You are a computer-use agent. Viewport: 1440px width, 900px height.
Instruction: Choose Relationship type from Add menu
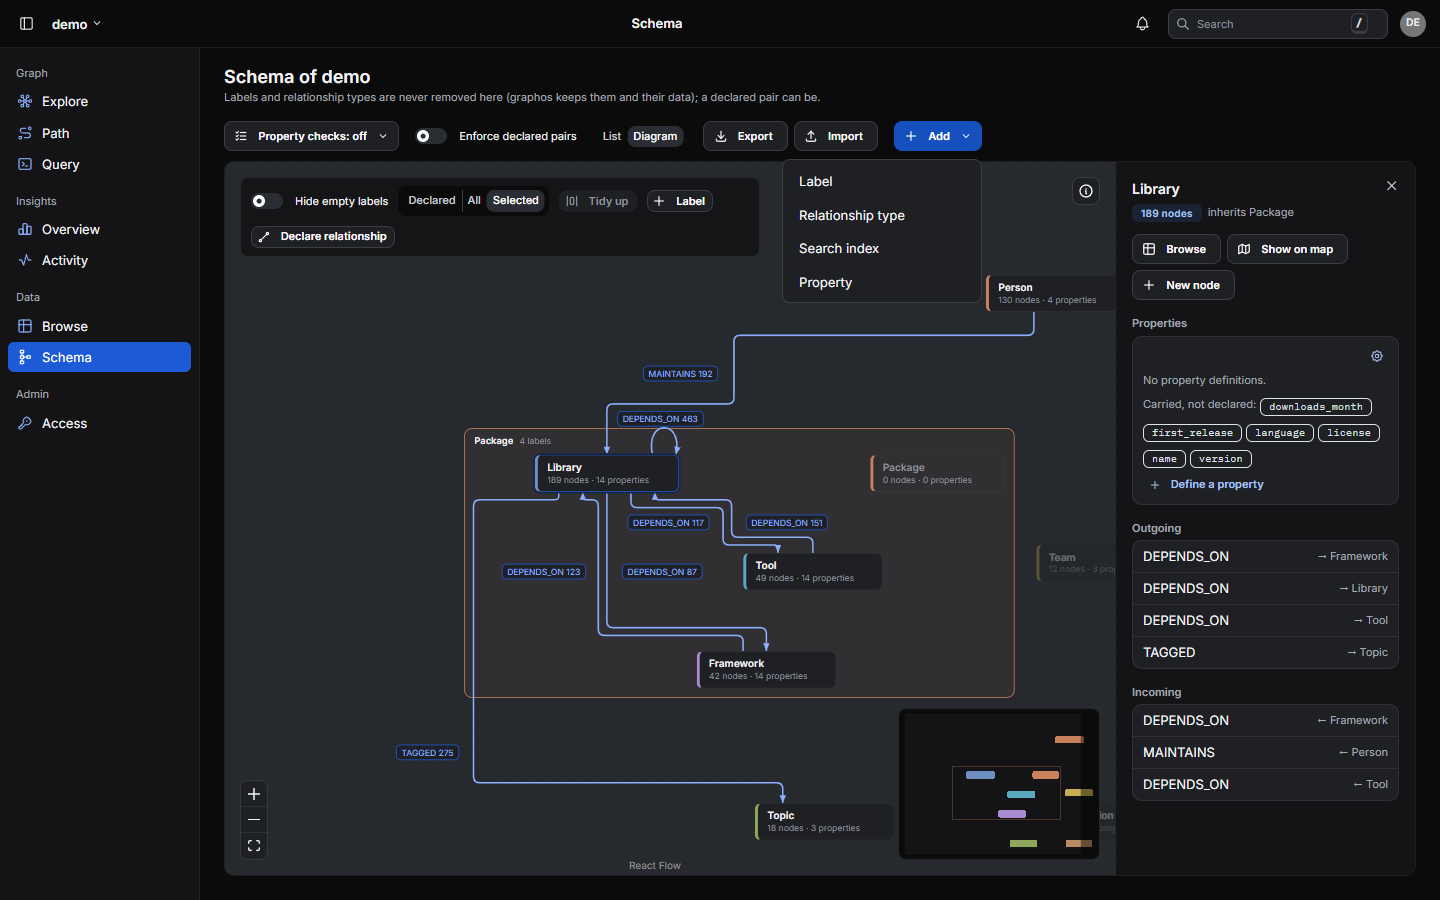tap(881, 215)
